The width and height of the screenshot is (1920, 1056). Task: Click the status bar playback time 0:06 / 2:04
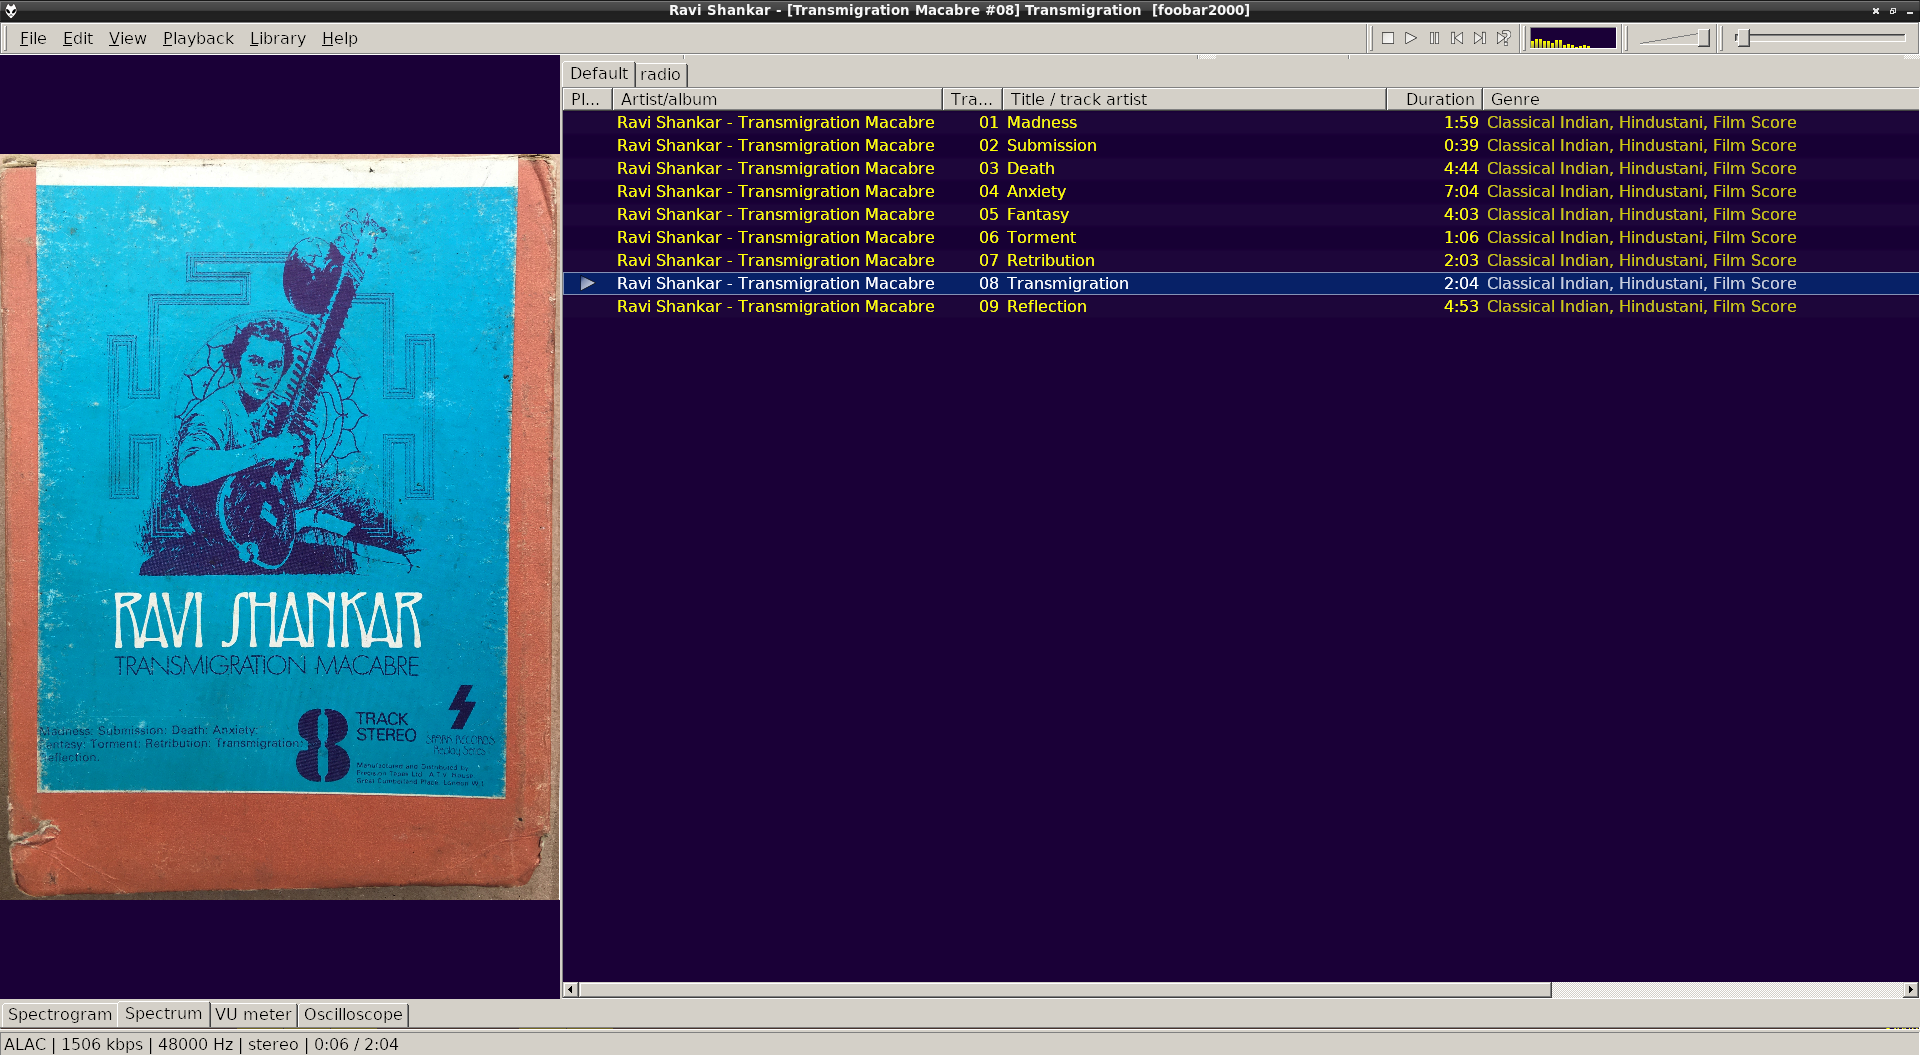pos(356,1044)
